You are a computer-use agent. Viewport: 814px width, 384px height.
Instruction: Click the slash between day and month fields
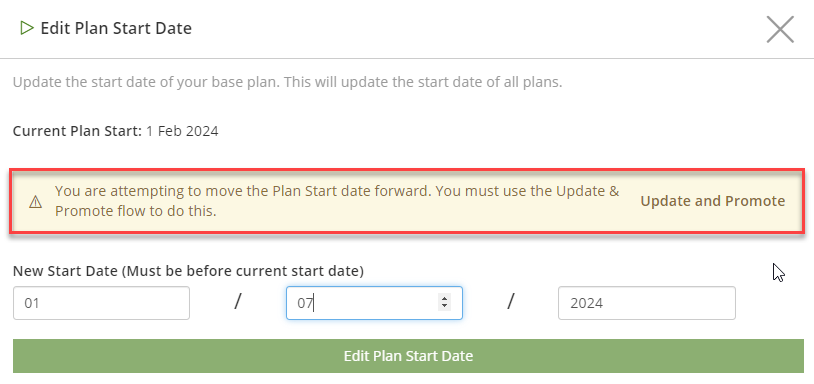(238, 301)
